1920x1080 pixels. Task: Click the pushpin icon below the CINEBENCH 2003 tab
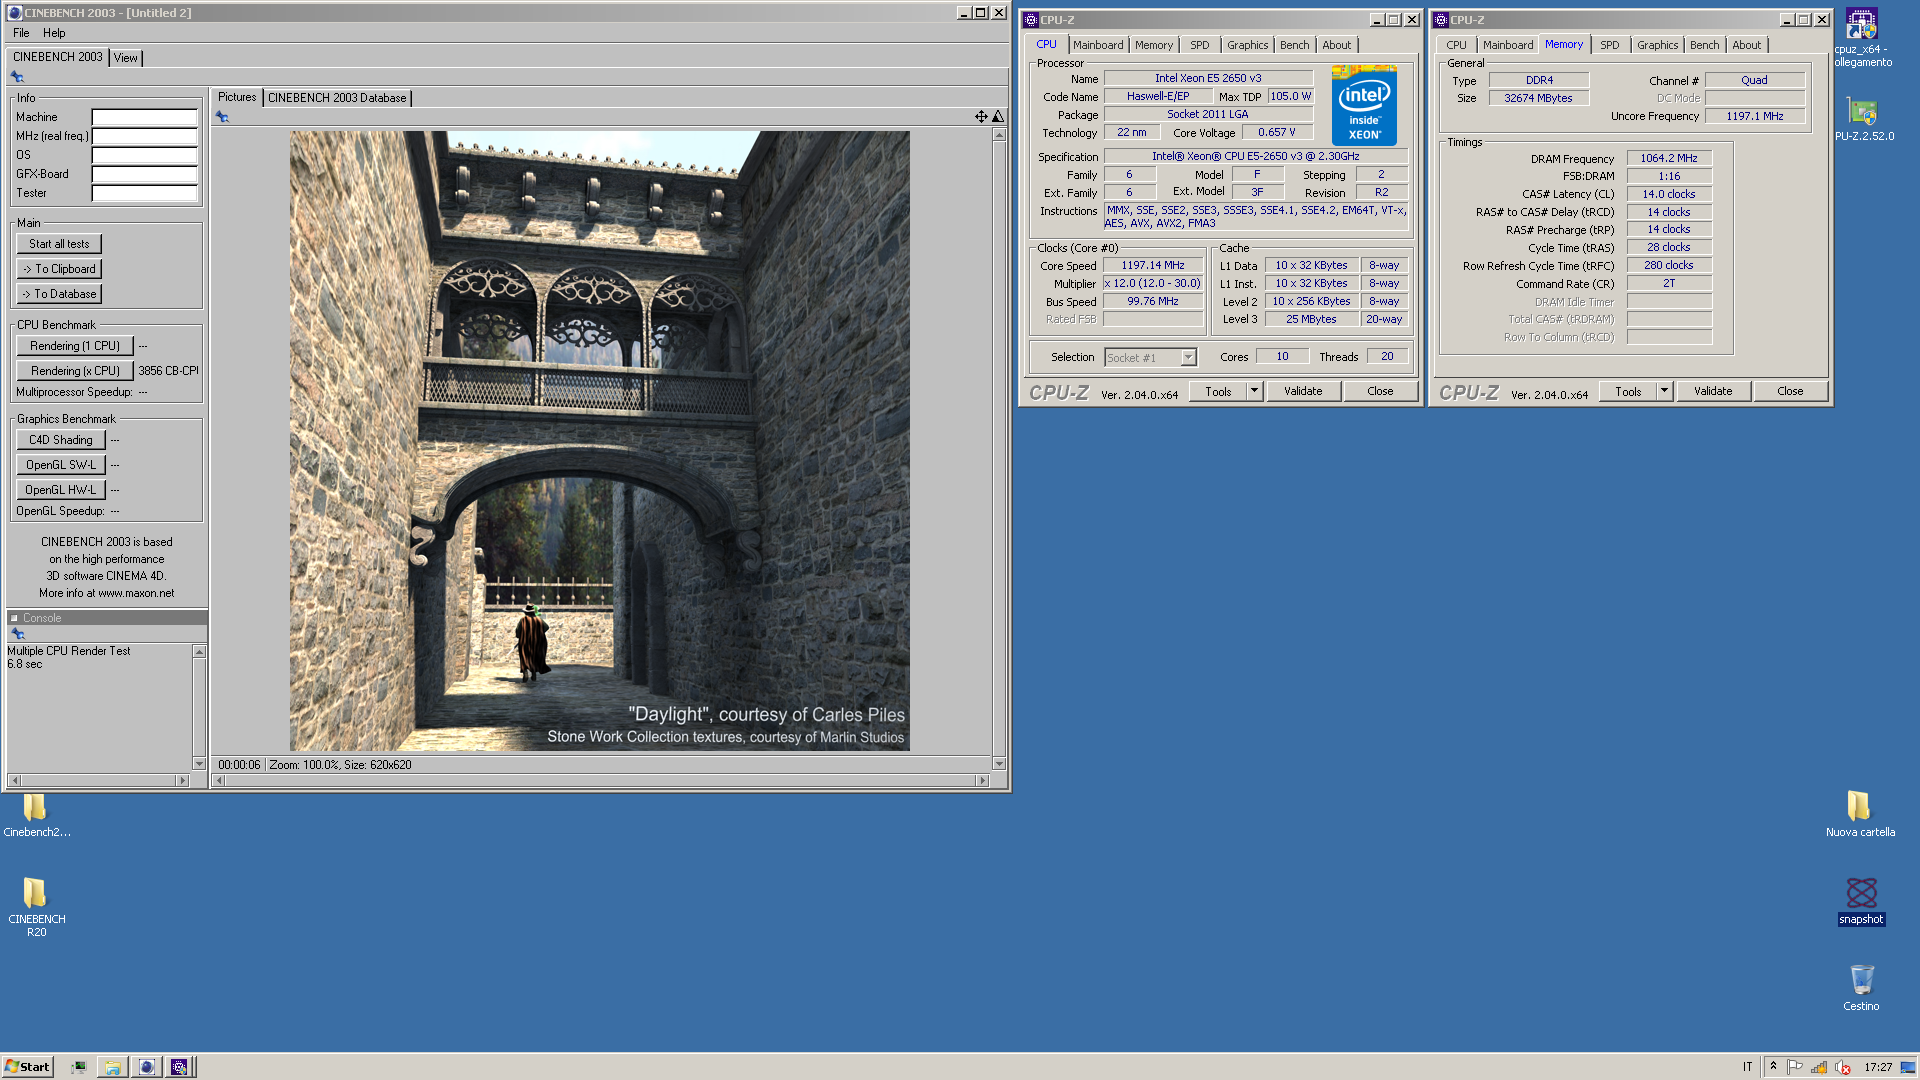(17, 77)
